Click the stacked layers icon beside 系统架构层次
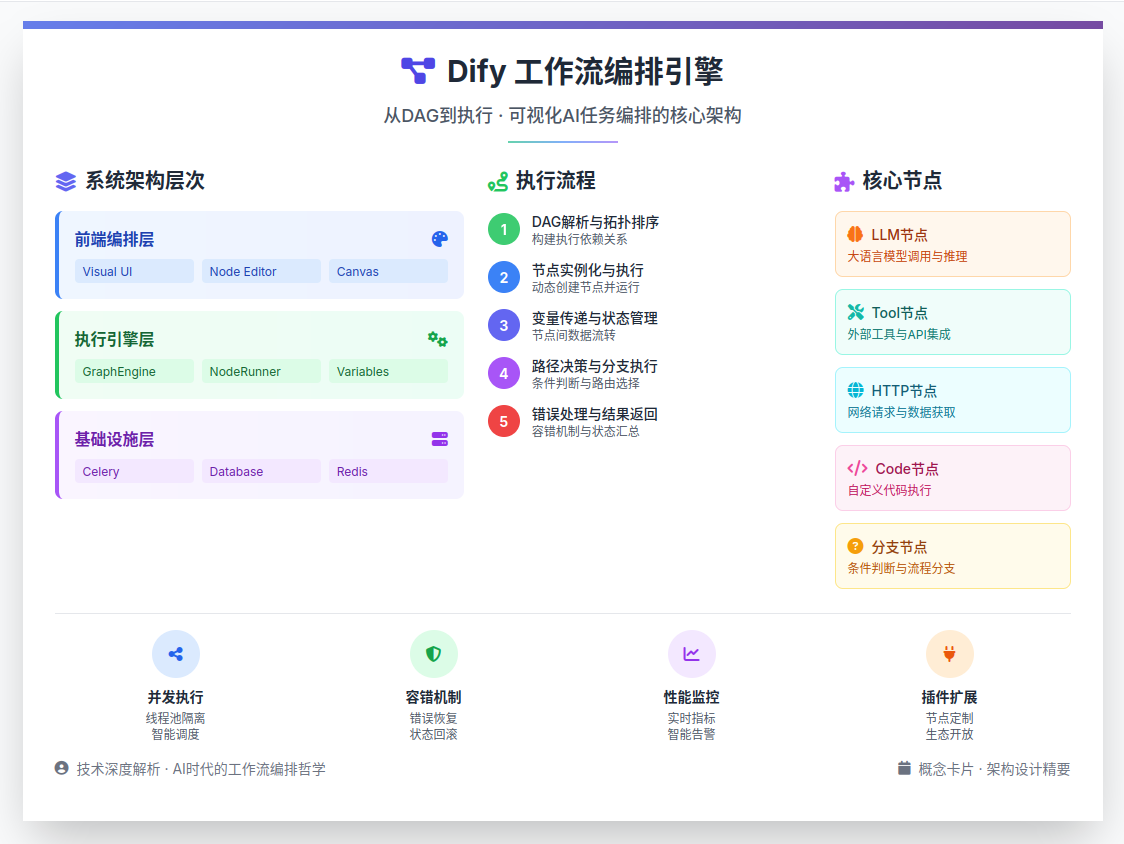The width and height of the screenshot is (1124, 844). (x=65, y=181)
